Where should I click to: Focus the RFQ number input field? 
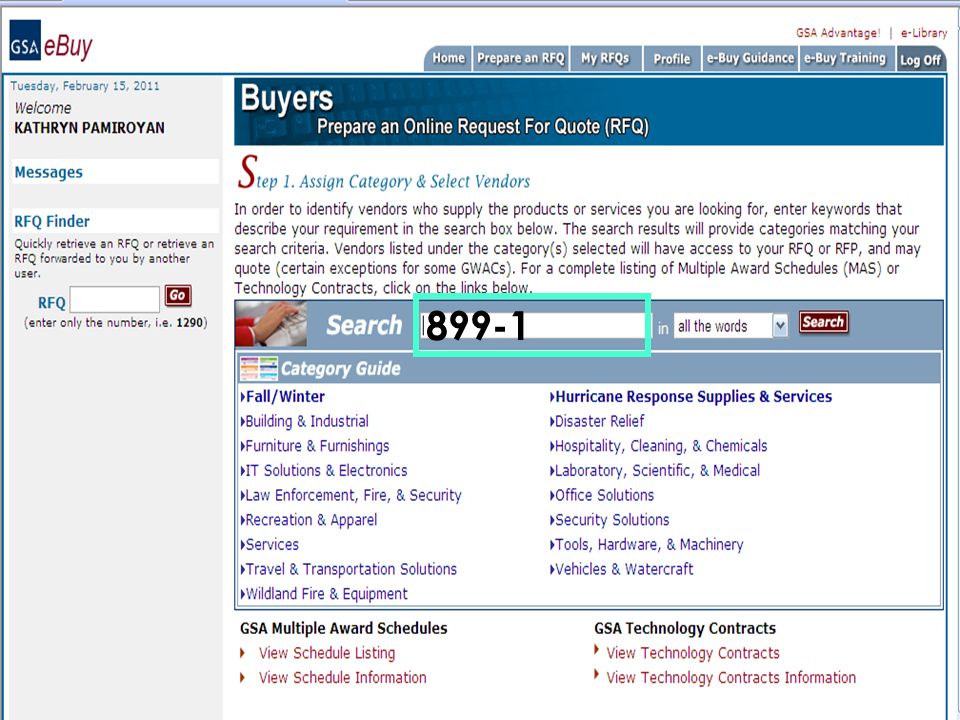[114, 299]
